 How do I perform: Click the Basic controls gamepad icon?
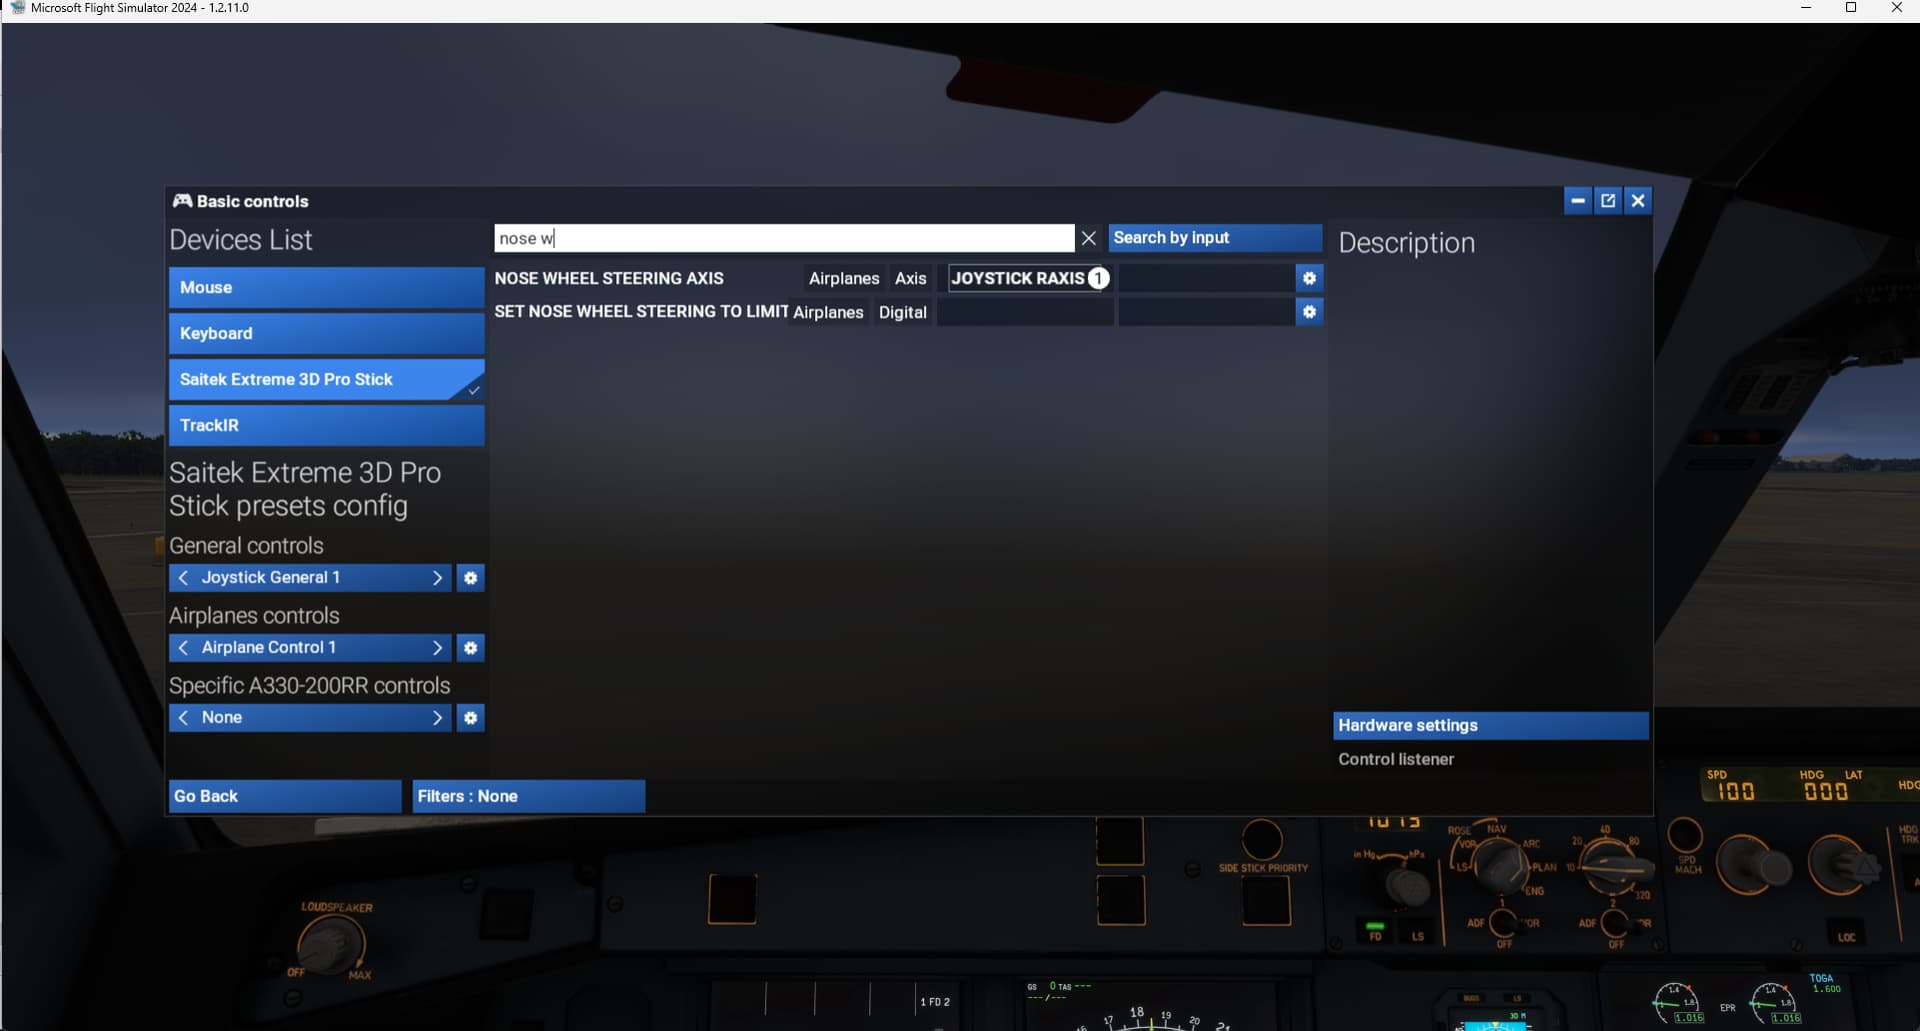coord(182,201)
